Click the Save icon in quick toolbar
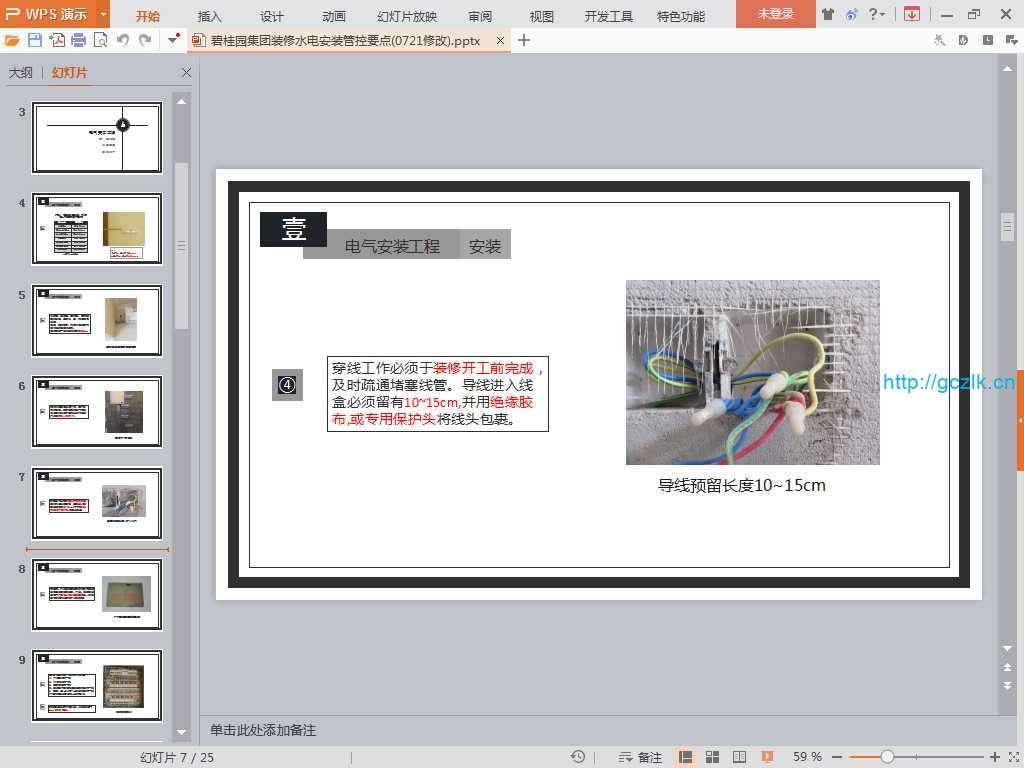This screenshot has height=768, width=1024. point(35,40)
